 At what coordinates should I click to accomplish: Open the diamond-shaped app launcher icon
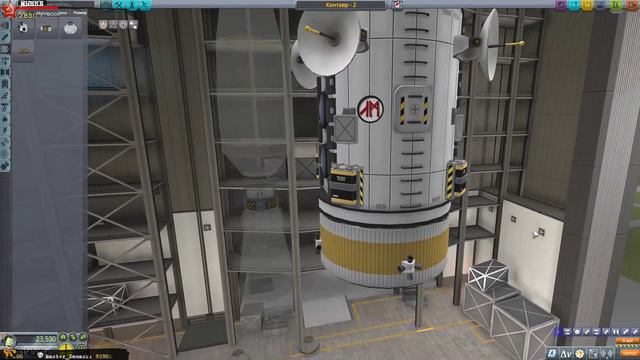click(x=607, y=353)
